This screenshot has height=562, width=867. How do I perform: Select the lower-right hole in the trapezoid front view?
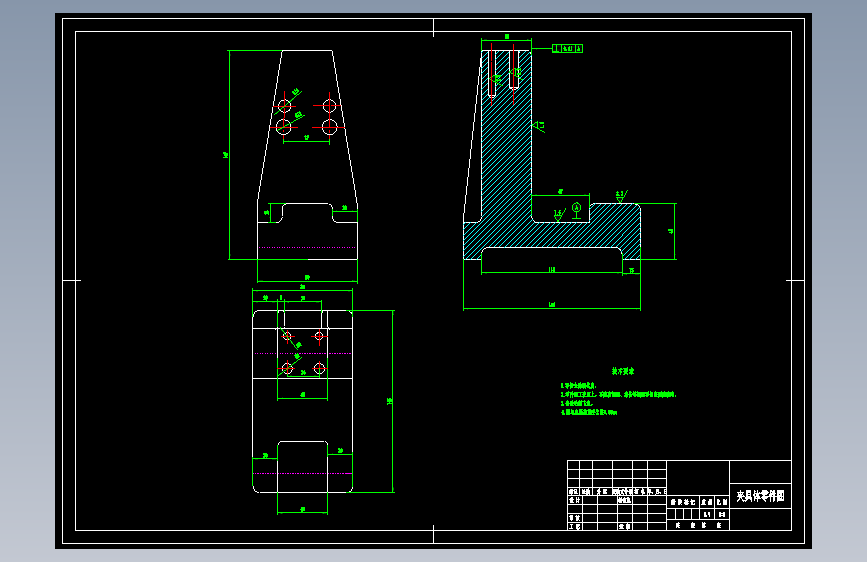(x=330, y=127)
